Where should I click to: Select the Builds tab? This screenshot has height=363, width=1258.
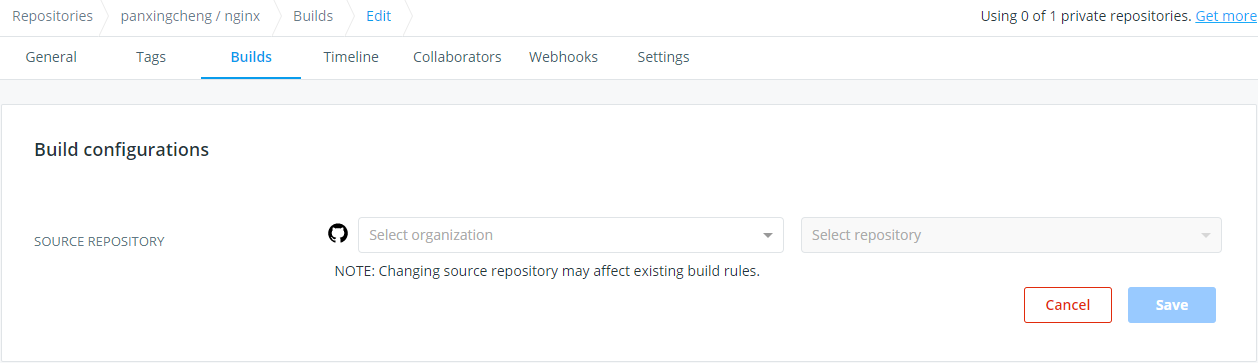click(251, 57)
